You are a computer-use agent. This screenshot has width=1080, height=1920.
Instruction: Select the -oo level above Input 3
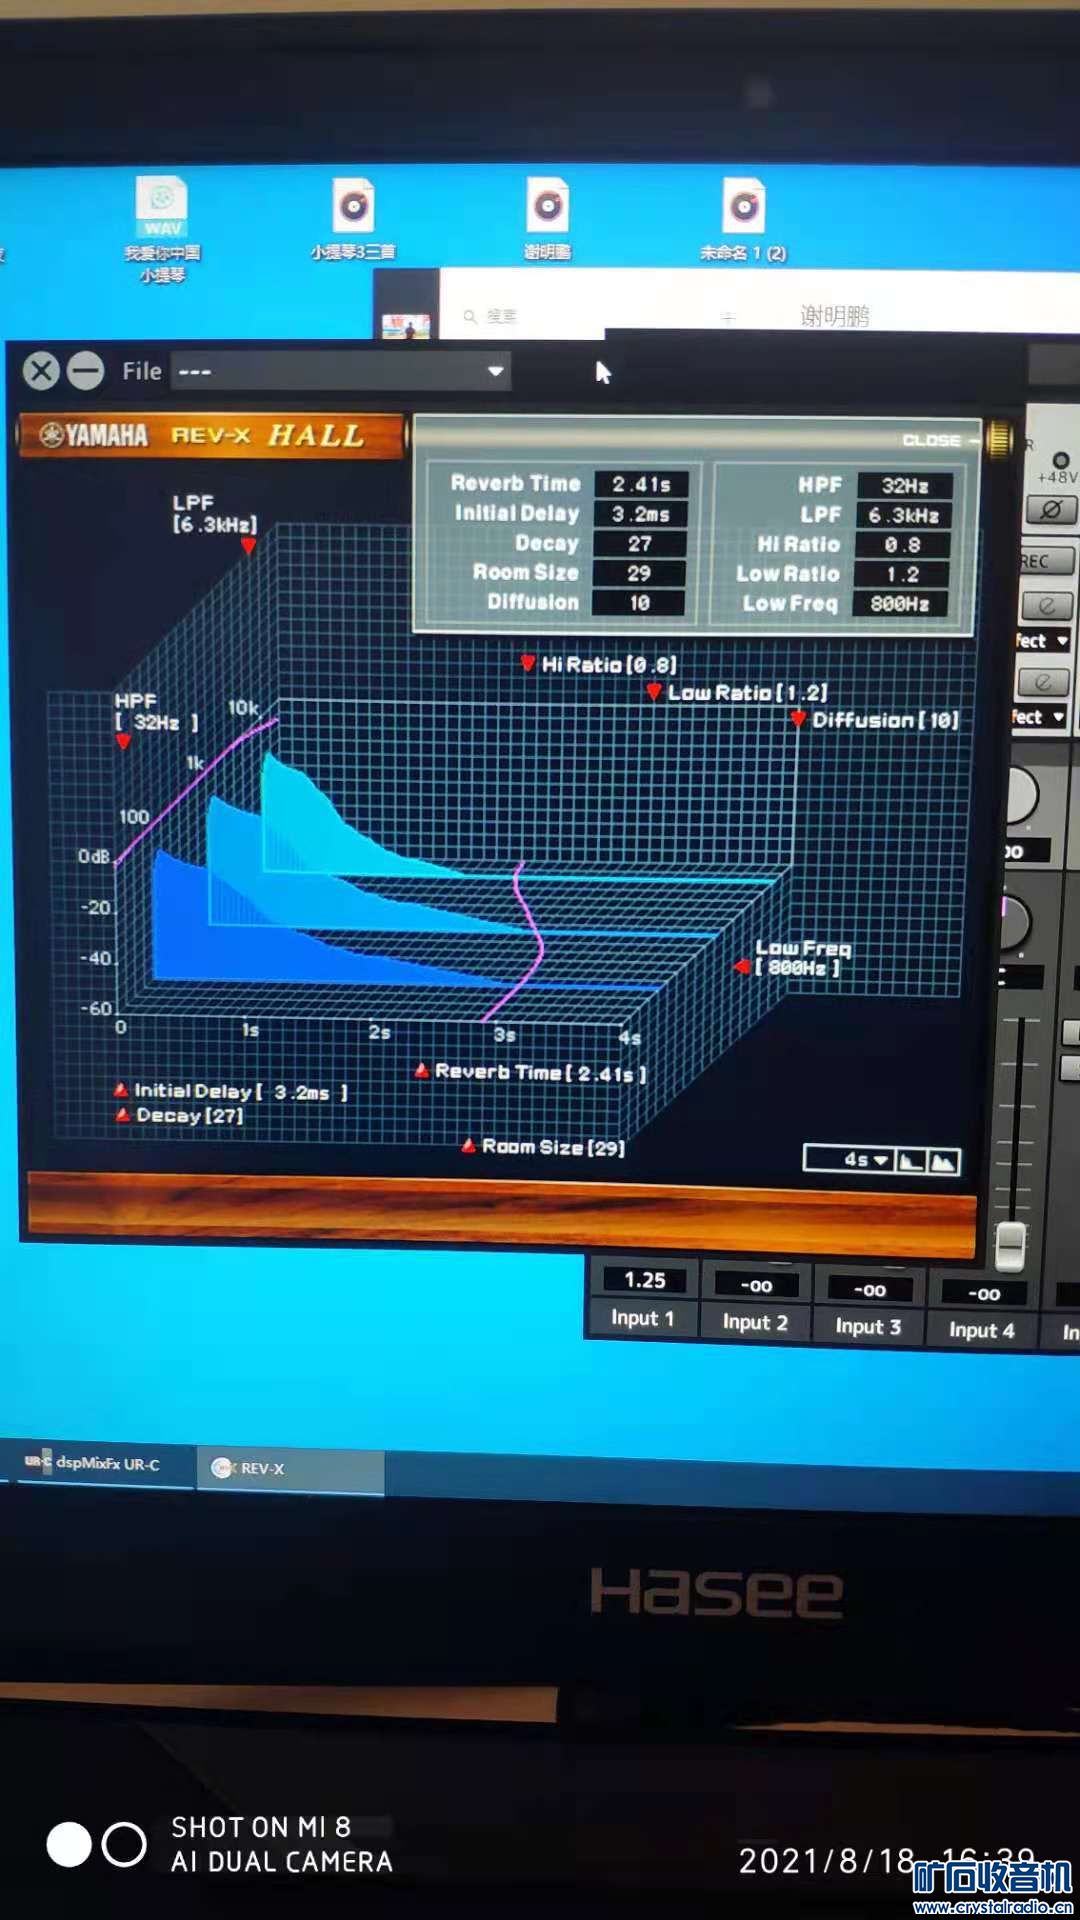[870, 1289]
